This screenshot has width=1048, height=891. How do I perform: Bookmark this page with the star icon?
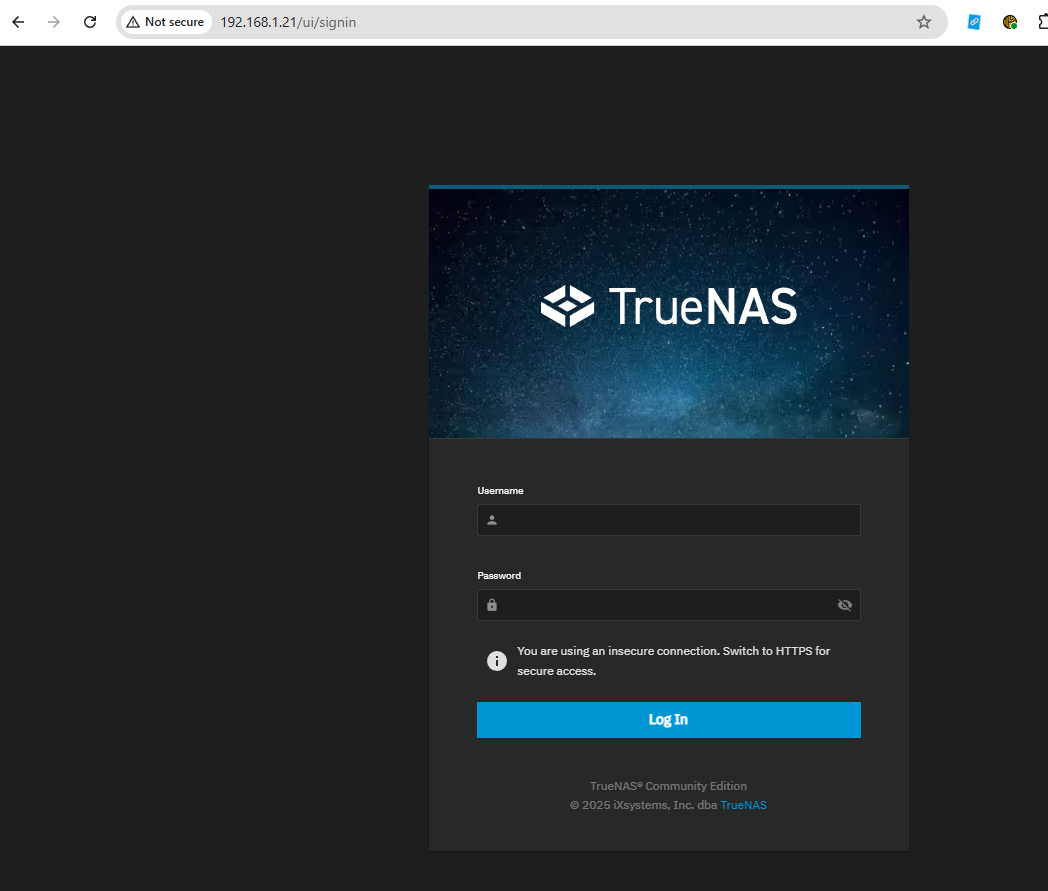click(x=923, y=22)
